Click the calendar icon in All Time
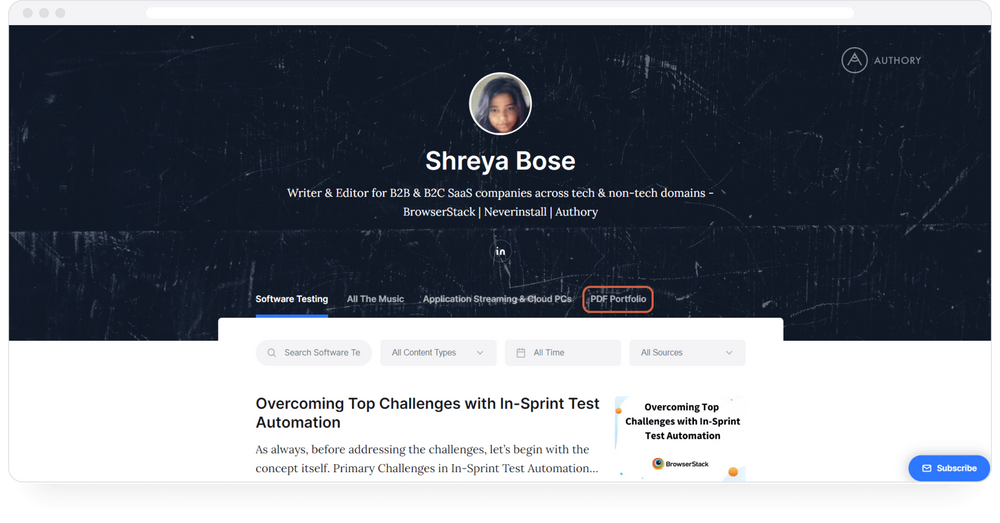The image size is (1000, 523). coord(520,353)
